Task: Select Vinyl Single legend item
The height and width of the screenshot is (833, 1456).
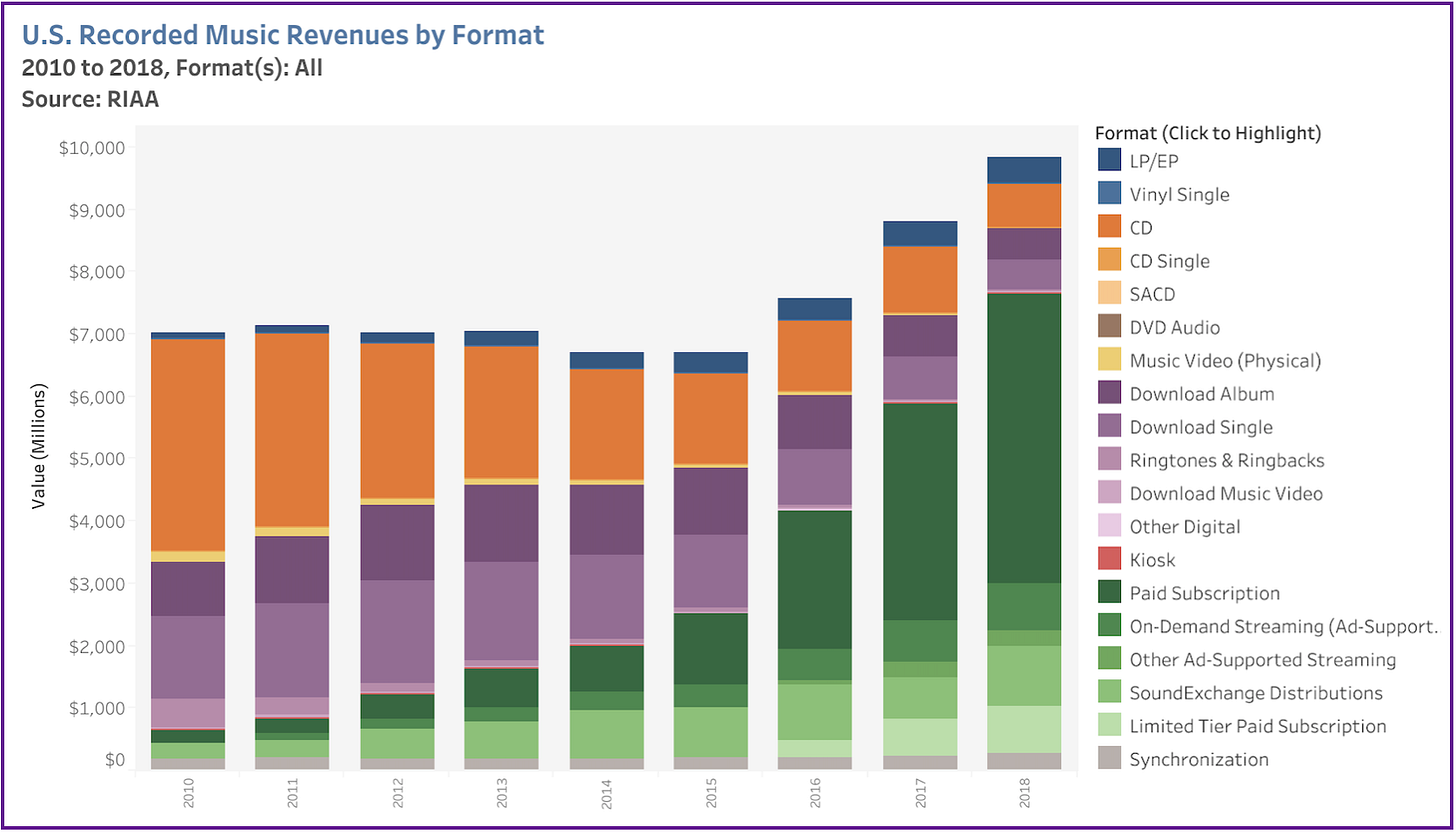Action: point(1179,194)
